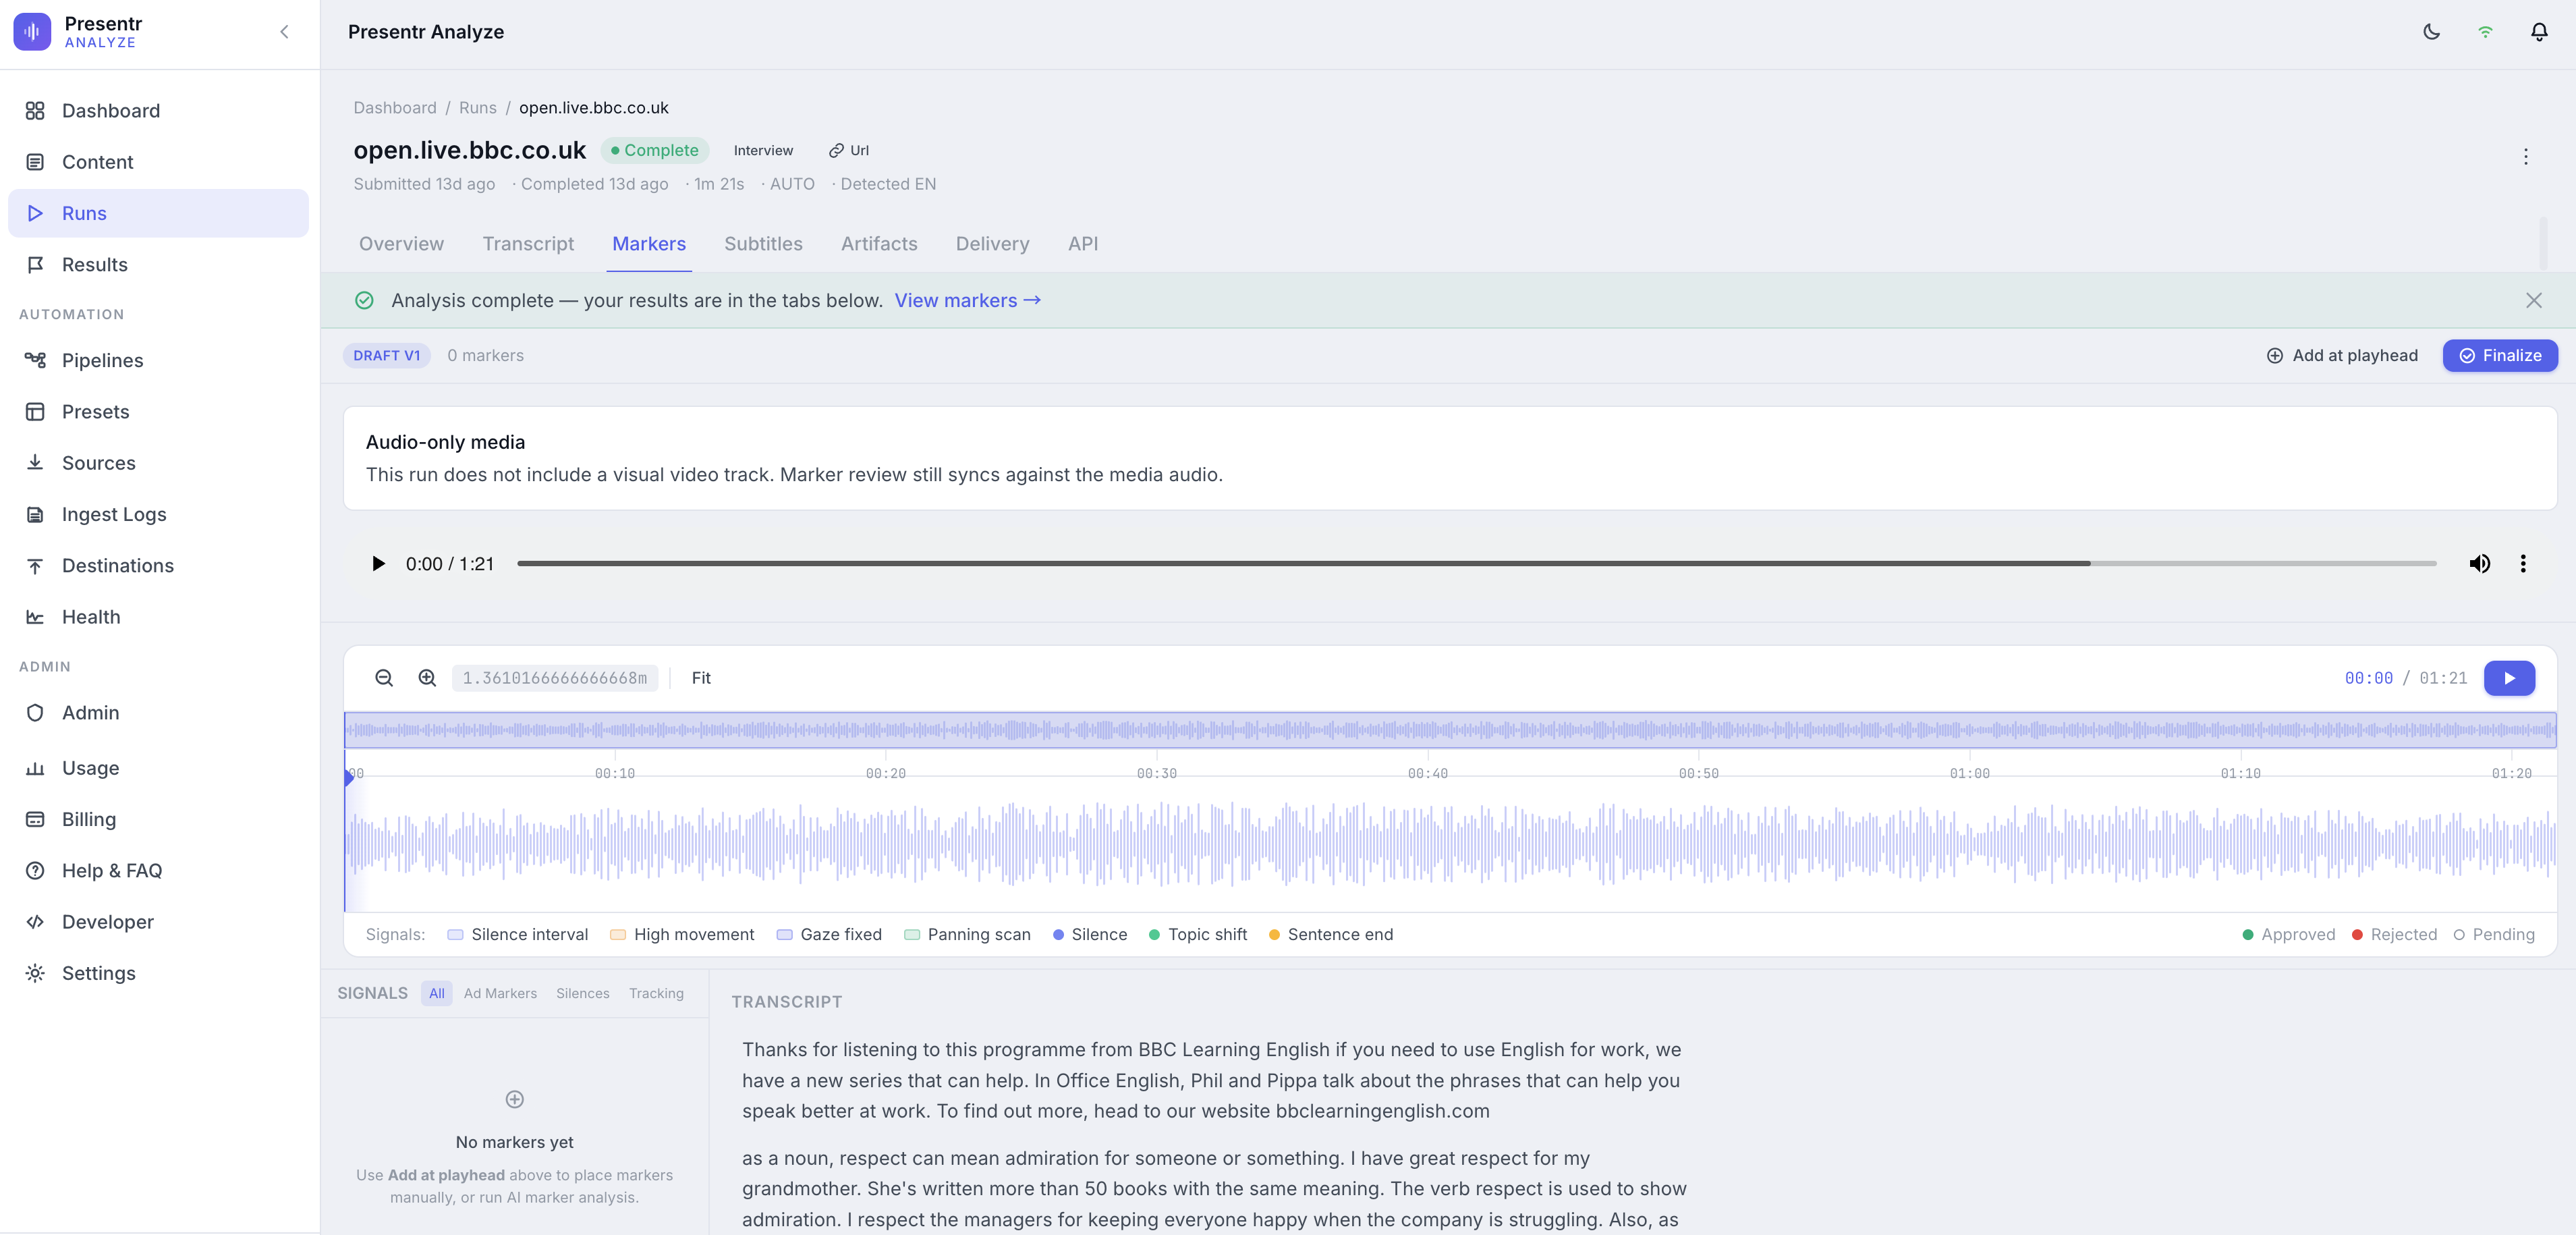The image size is (2576, 1235).
Task: Edit the timeline zoom level input field
Action: click(x=554, y=678)
